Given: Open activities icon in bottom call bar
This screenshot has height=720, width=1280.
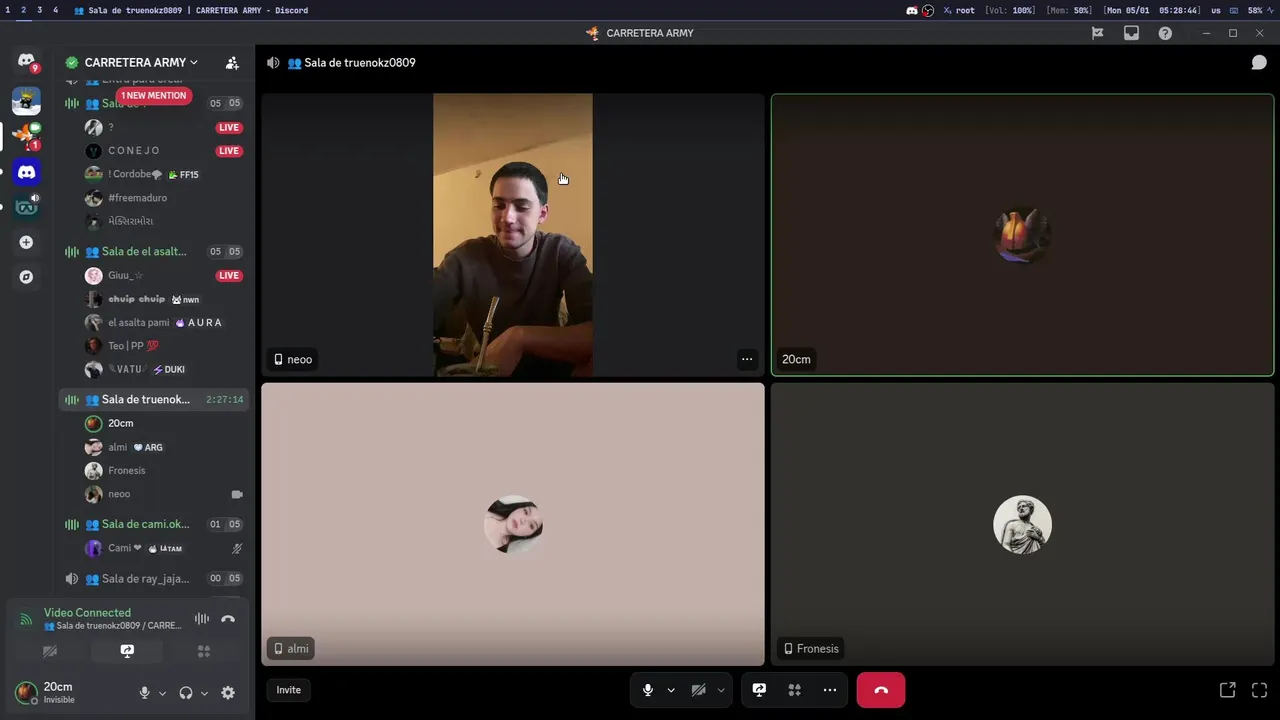Looking at the screenshot, I should (795, 690).
